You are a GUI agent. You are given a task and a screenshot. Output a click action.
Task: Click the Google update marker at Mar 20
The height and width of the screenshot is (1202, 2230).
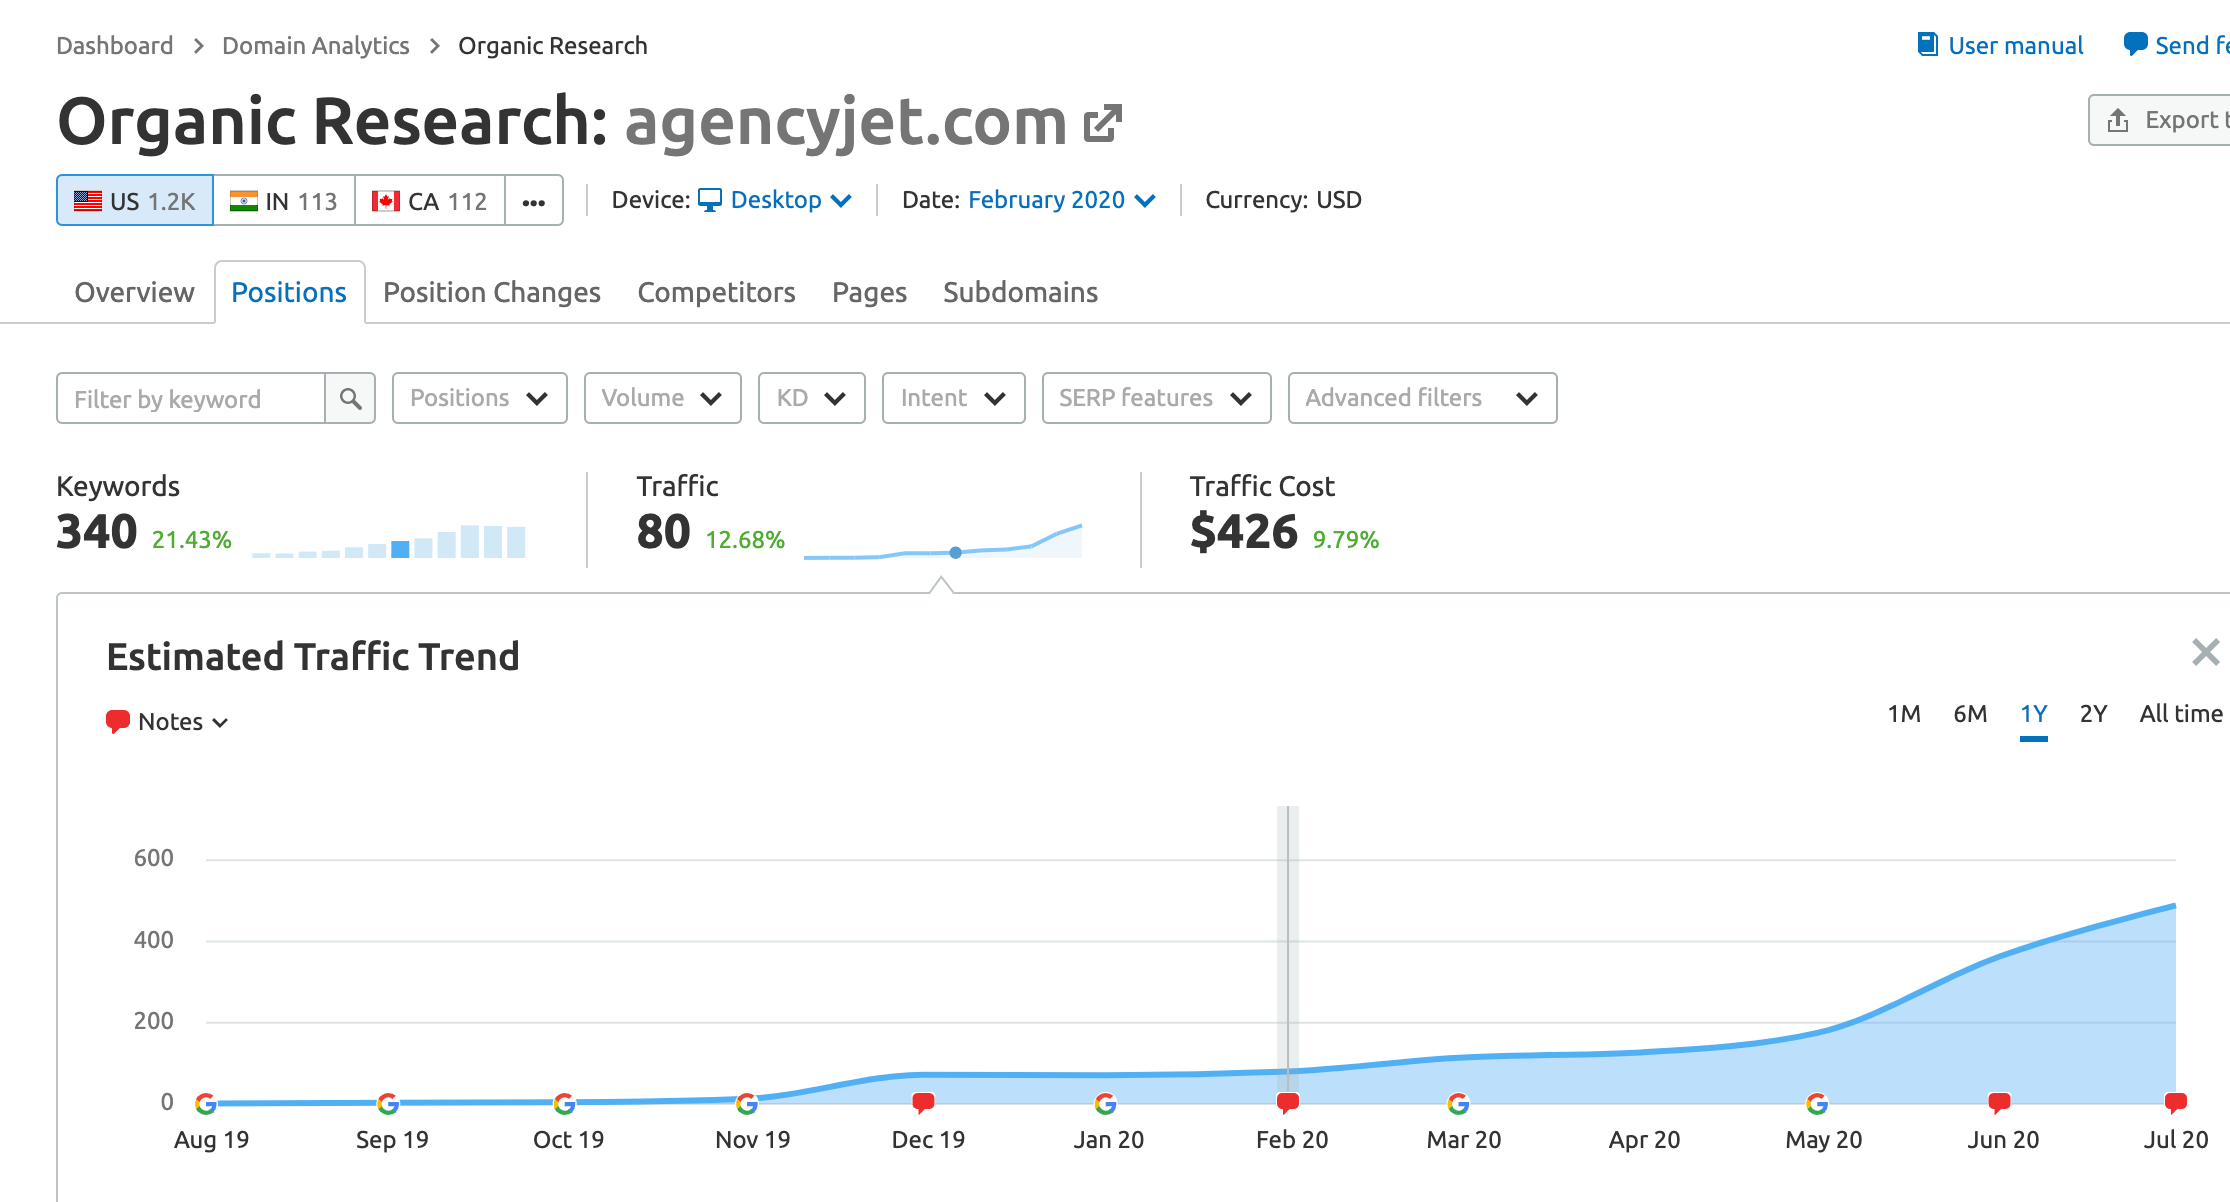coord(1458,1104)
